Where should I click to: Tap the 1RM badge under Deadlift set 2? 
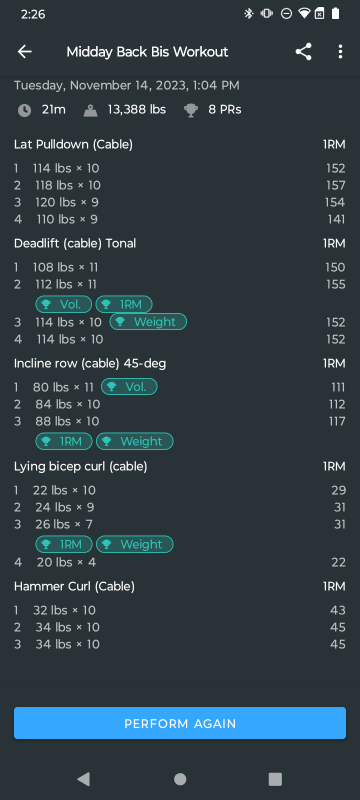pyautogui.click(x=124, y=305)
